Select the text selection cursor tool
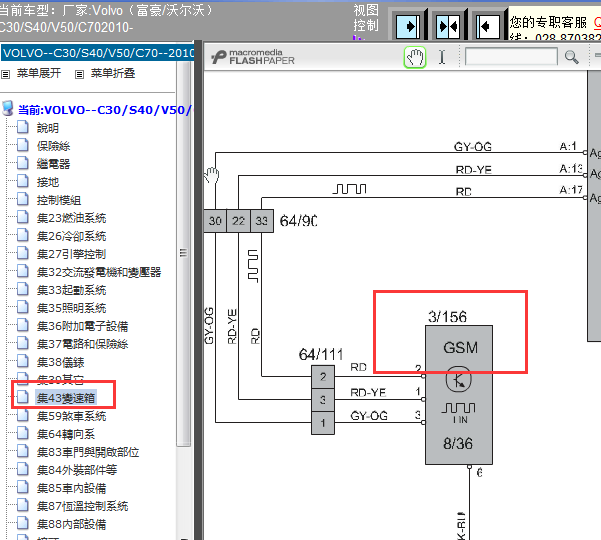Screen dimensions: 601x540 click(x=442, y=57)
